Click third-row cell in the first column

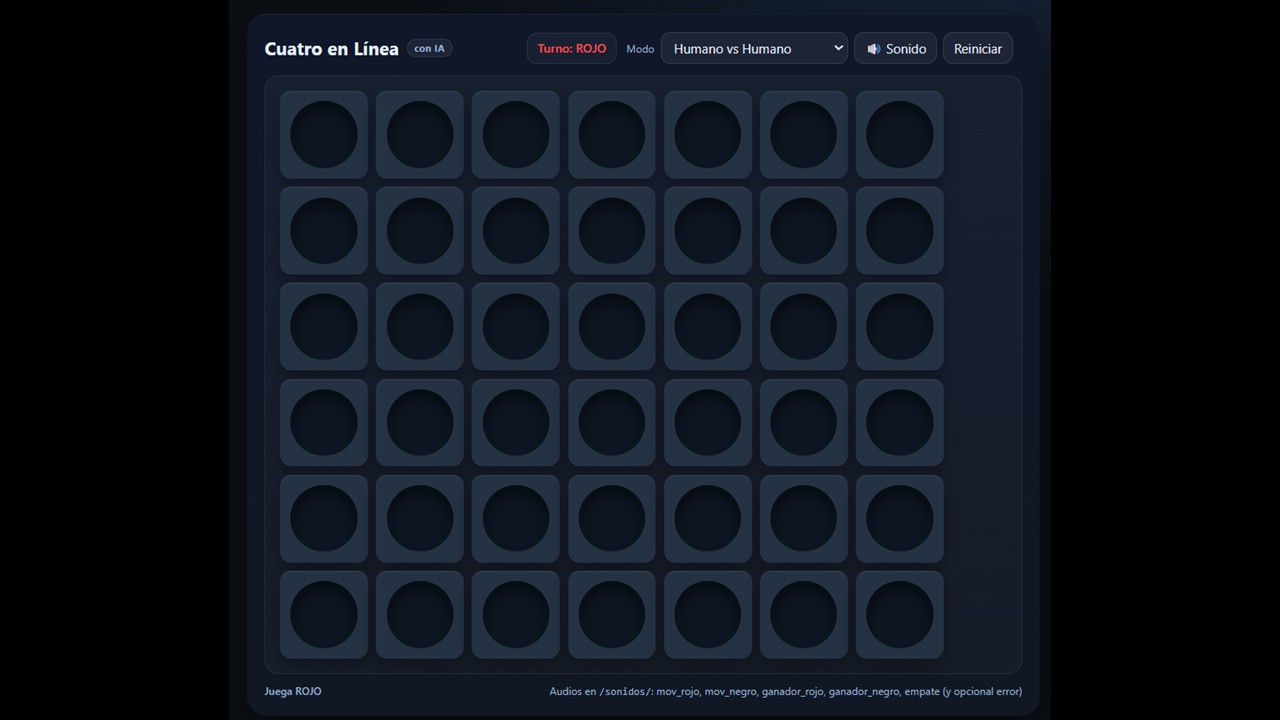tap(324, 327)
